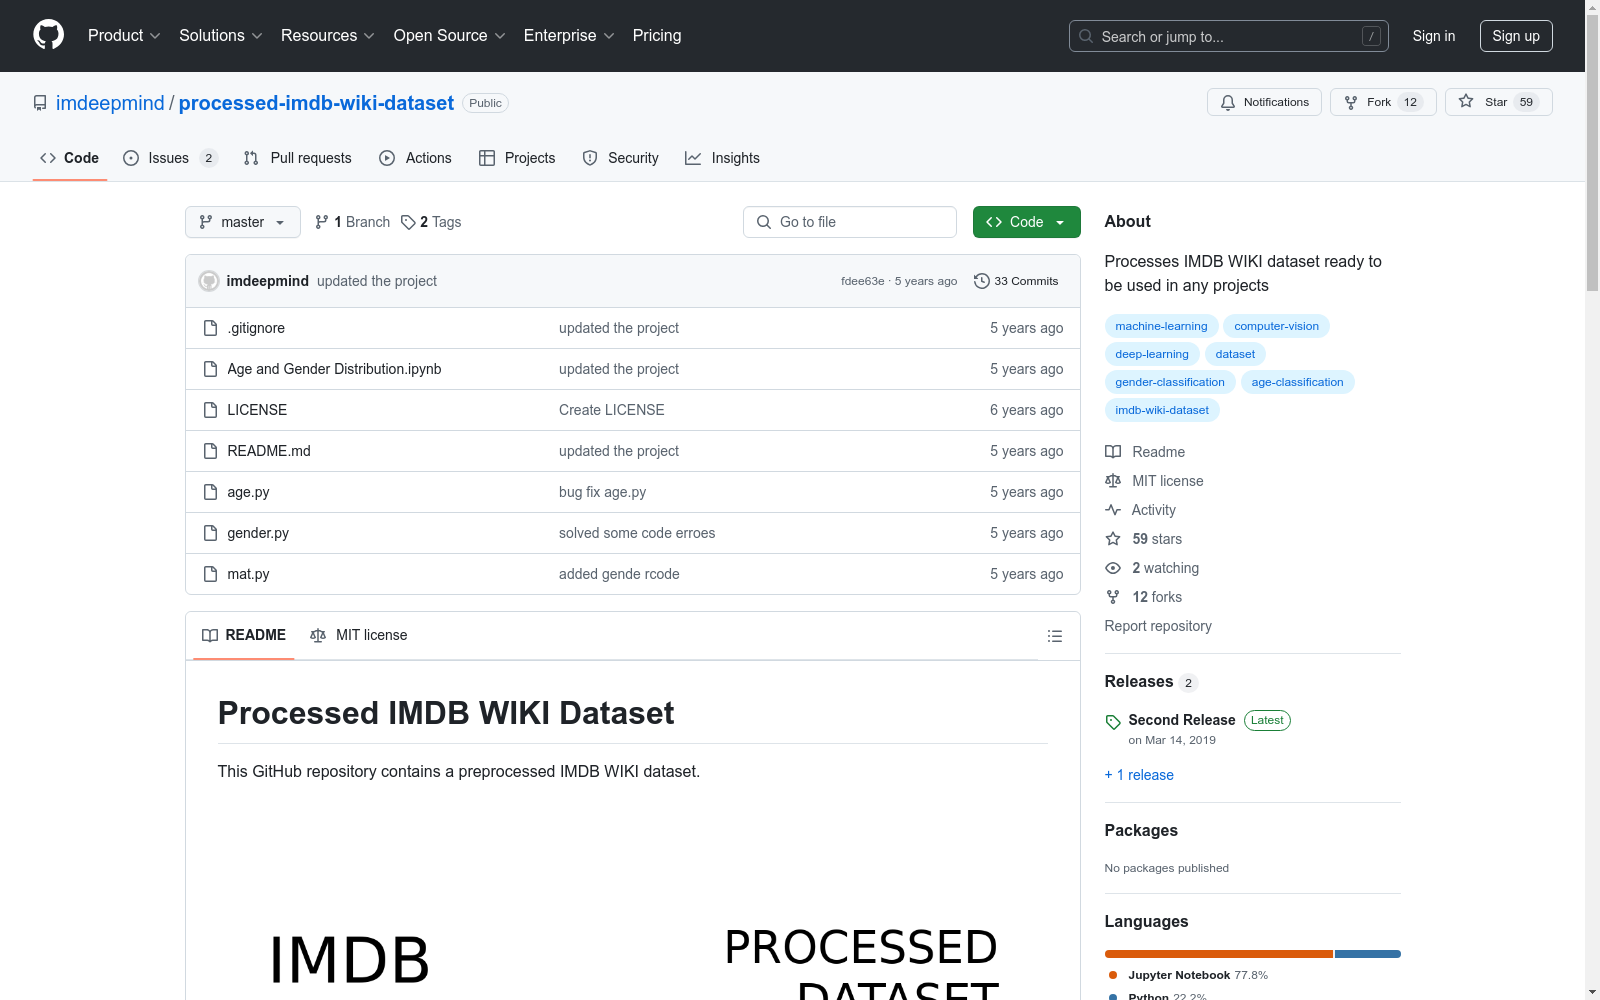Screen dimensions: 1600x1000
Task: Switch to the Issues tab
Action: (167, 158)
